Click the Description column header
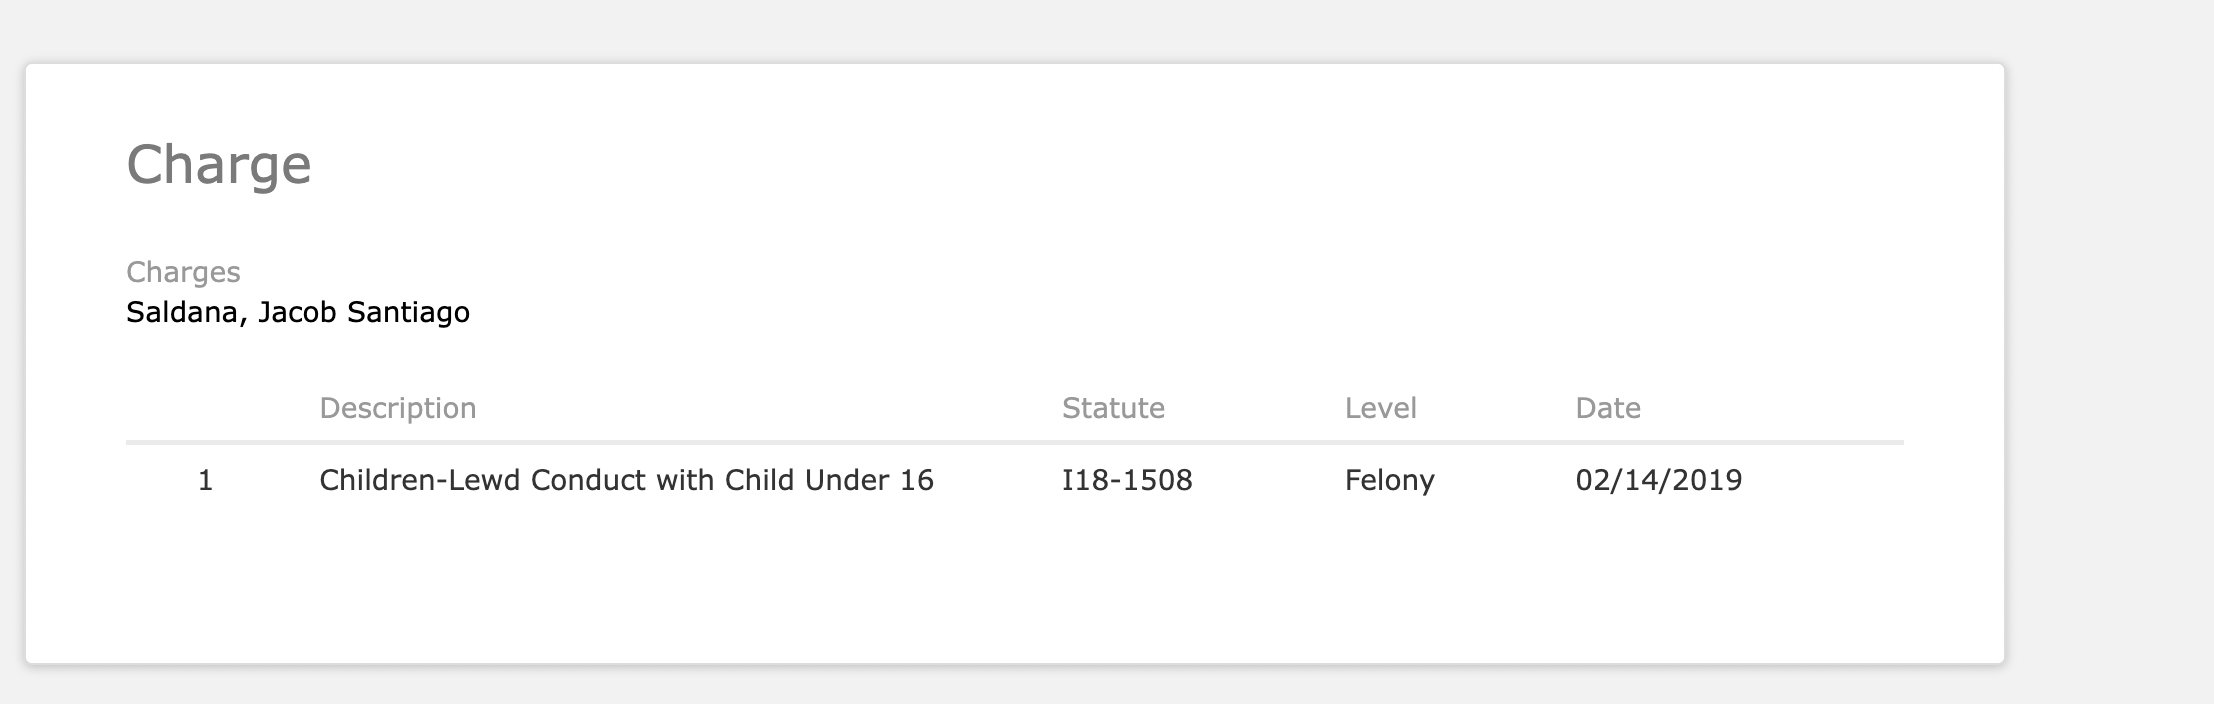 click(x=397, y=408)
